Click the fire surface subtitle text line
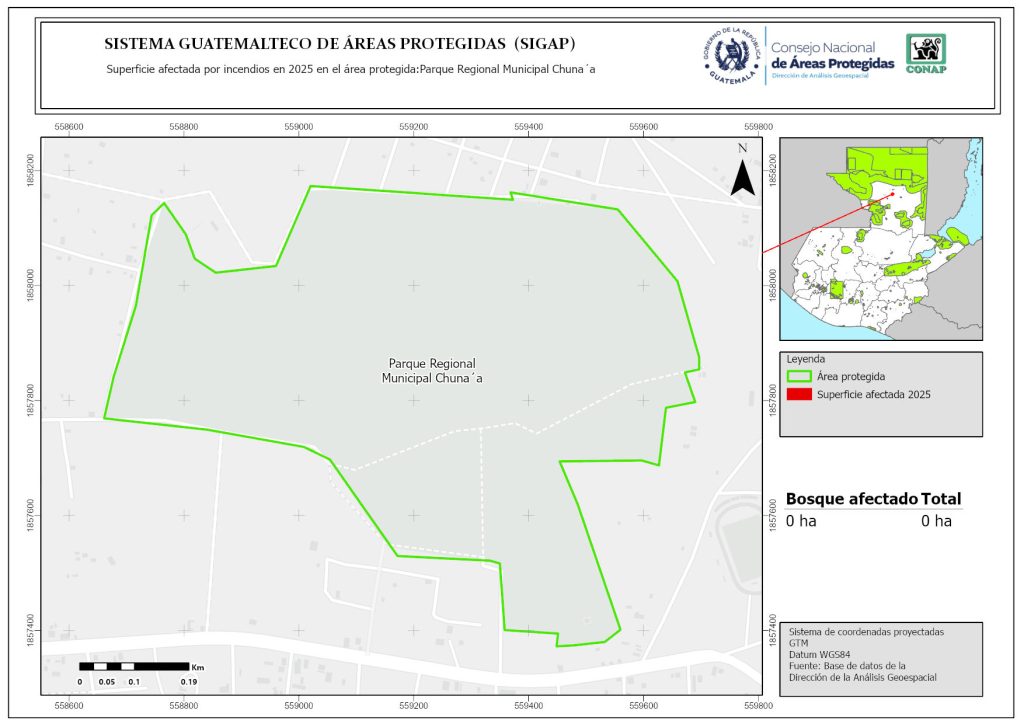Screen dimensions: 1024x724 pos(344,70)
